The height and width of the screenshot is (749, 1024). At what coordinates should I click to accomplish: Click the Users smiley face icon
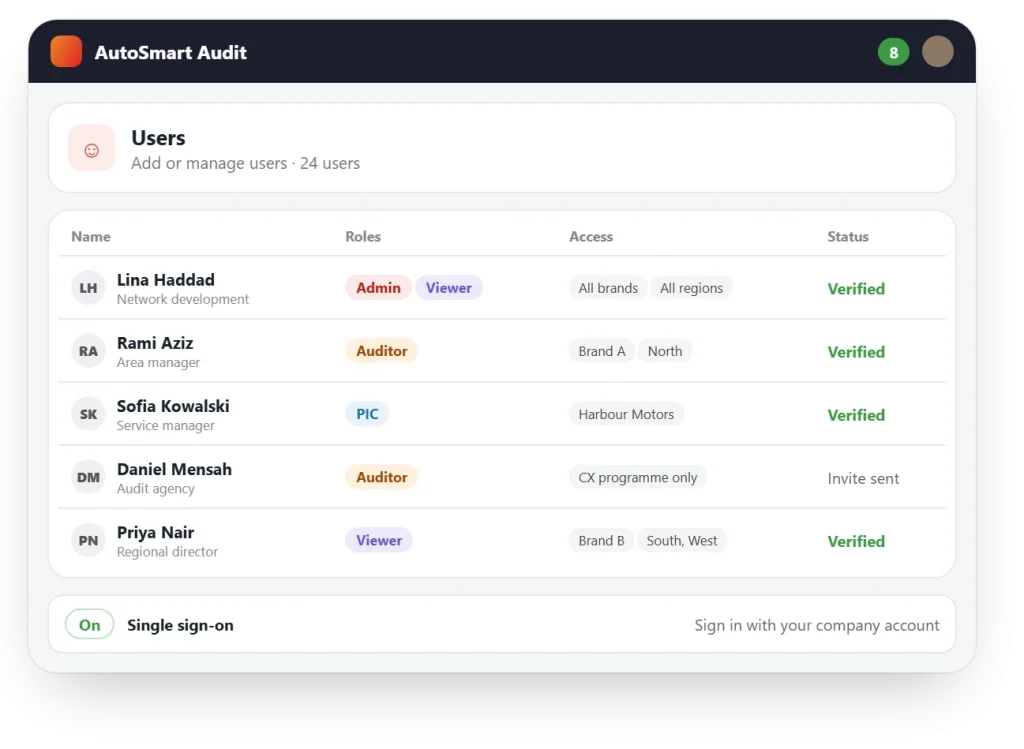pyautogui.click(x=91, y=148)
